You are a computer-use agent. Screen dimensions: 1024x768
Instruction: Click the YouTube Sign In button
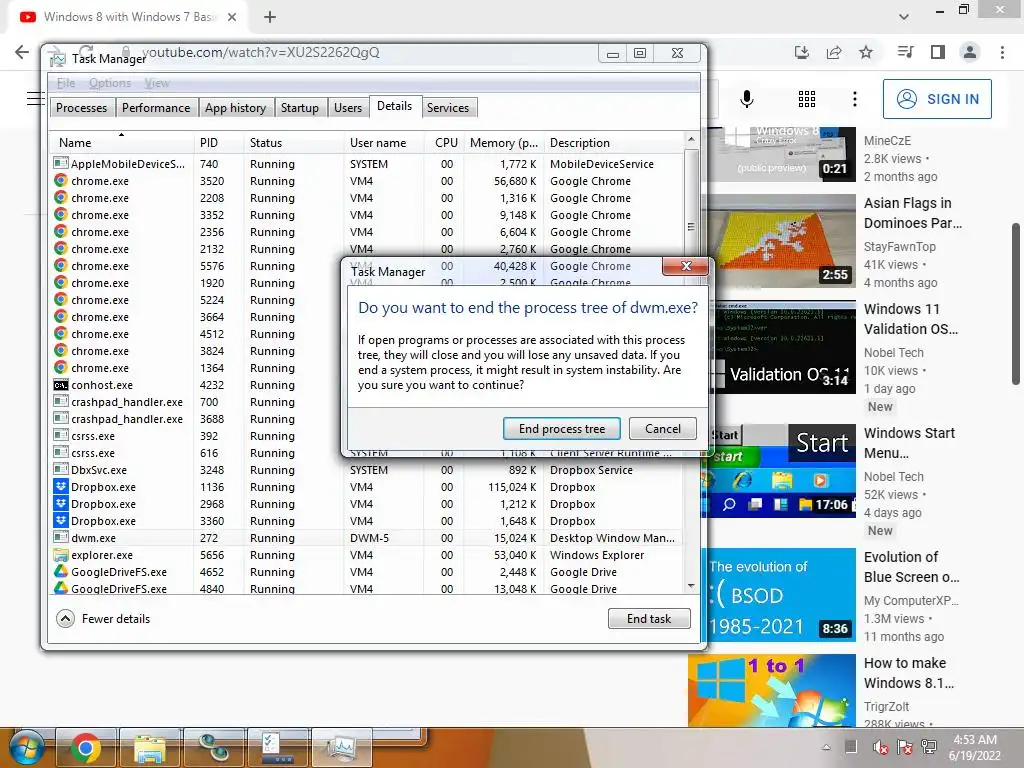pos(937,99)
